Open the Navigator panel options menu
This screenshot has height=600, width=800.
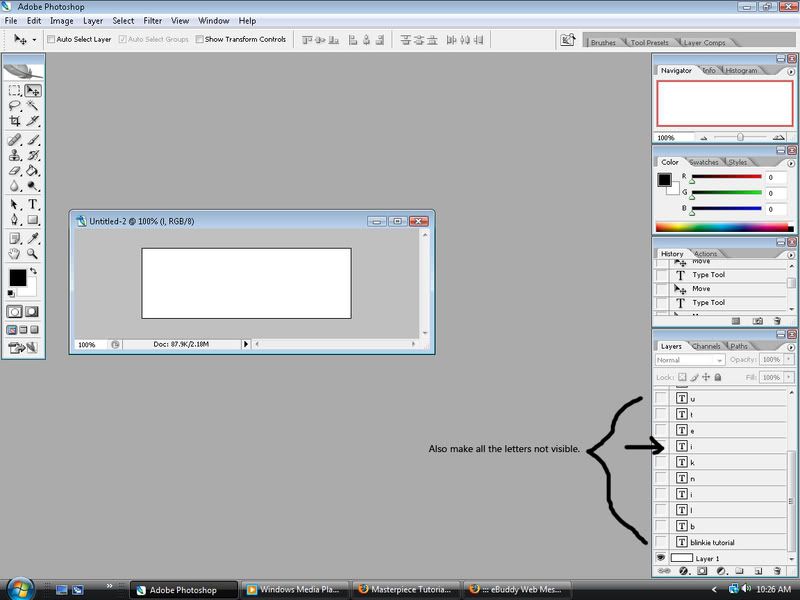(791, 72)
